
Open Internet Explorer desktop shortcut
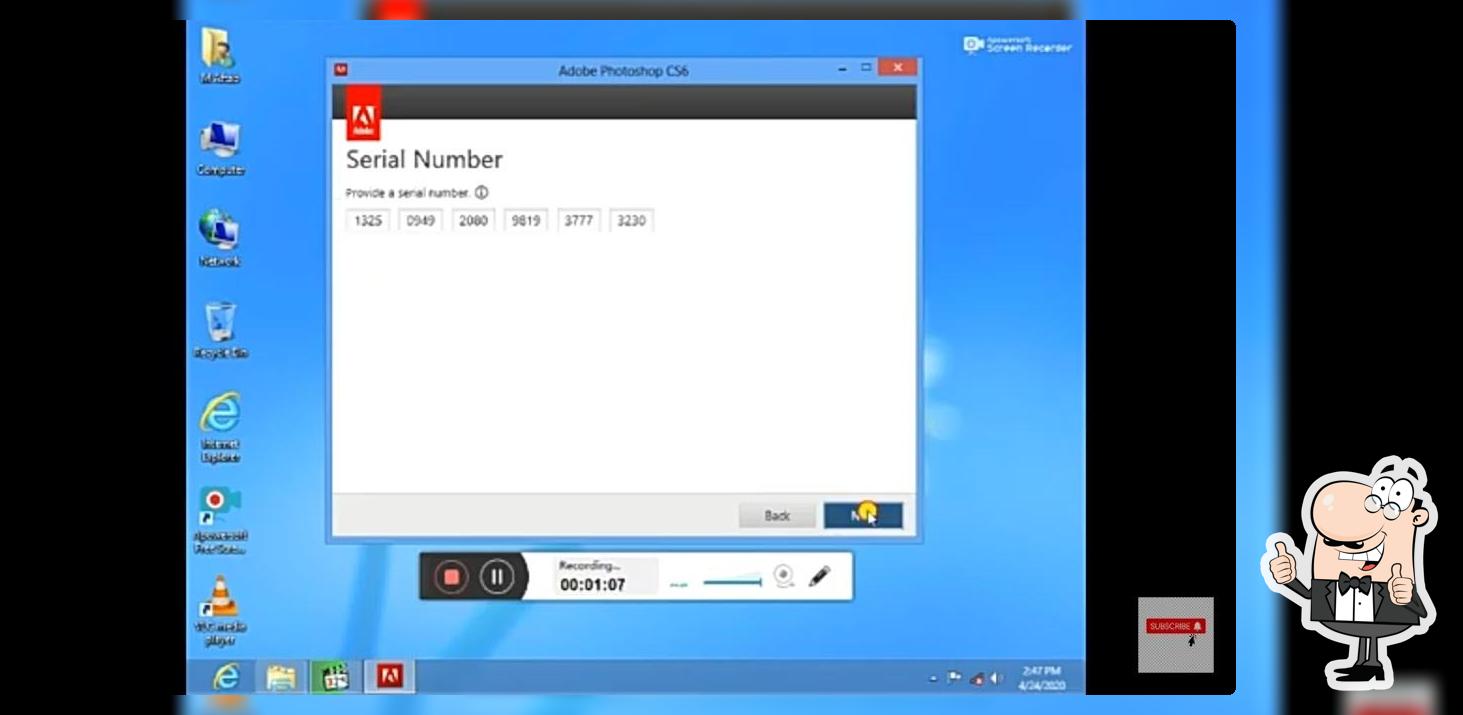click(220, 427)
